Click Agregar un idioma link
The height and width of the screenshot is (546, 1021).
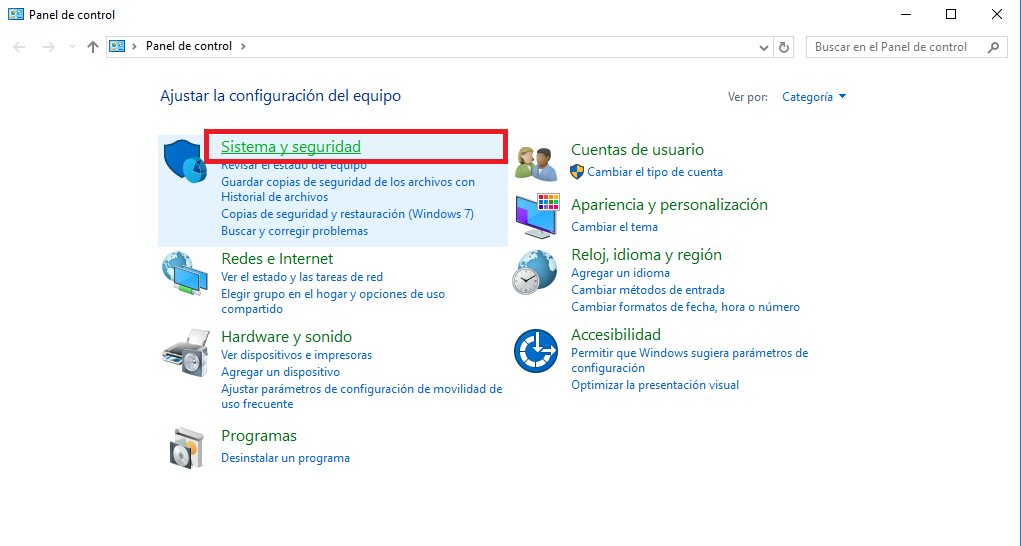(620, 273)
